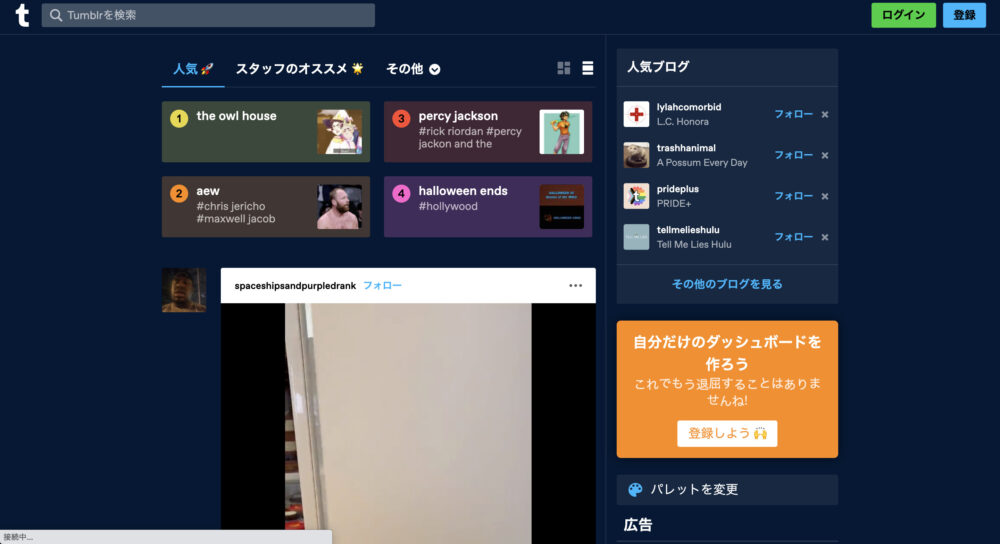Open the aew trending card
The height and width of the screenshot is (544, 1000).
pyautogui.click(x=266, y=207)
